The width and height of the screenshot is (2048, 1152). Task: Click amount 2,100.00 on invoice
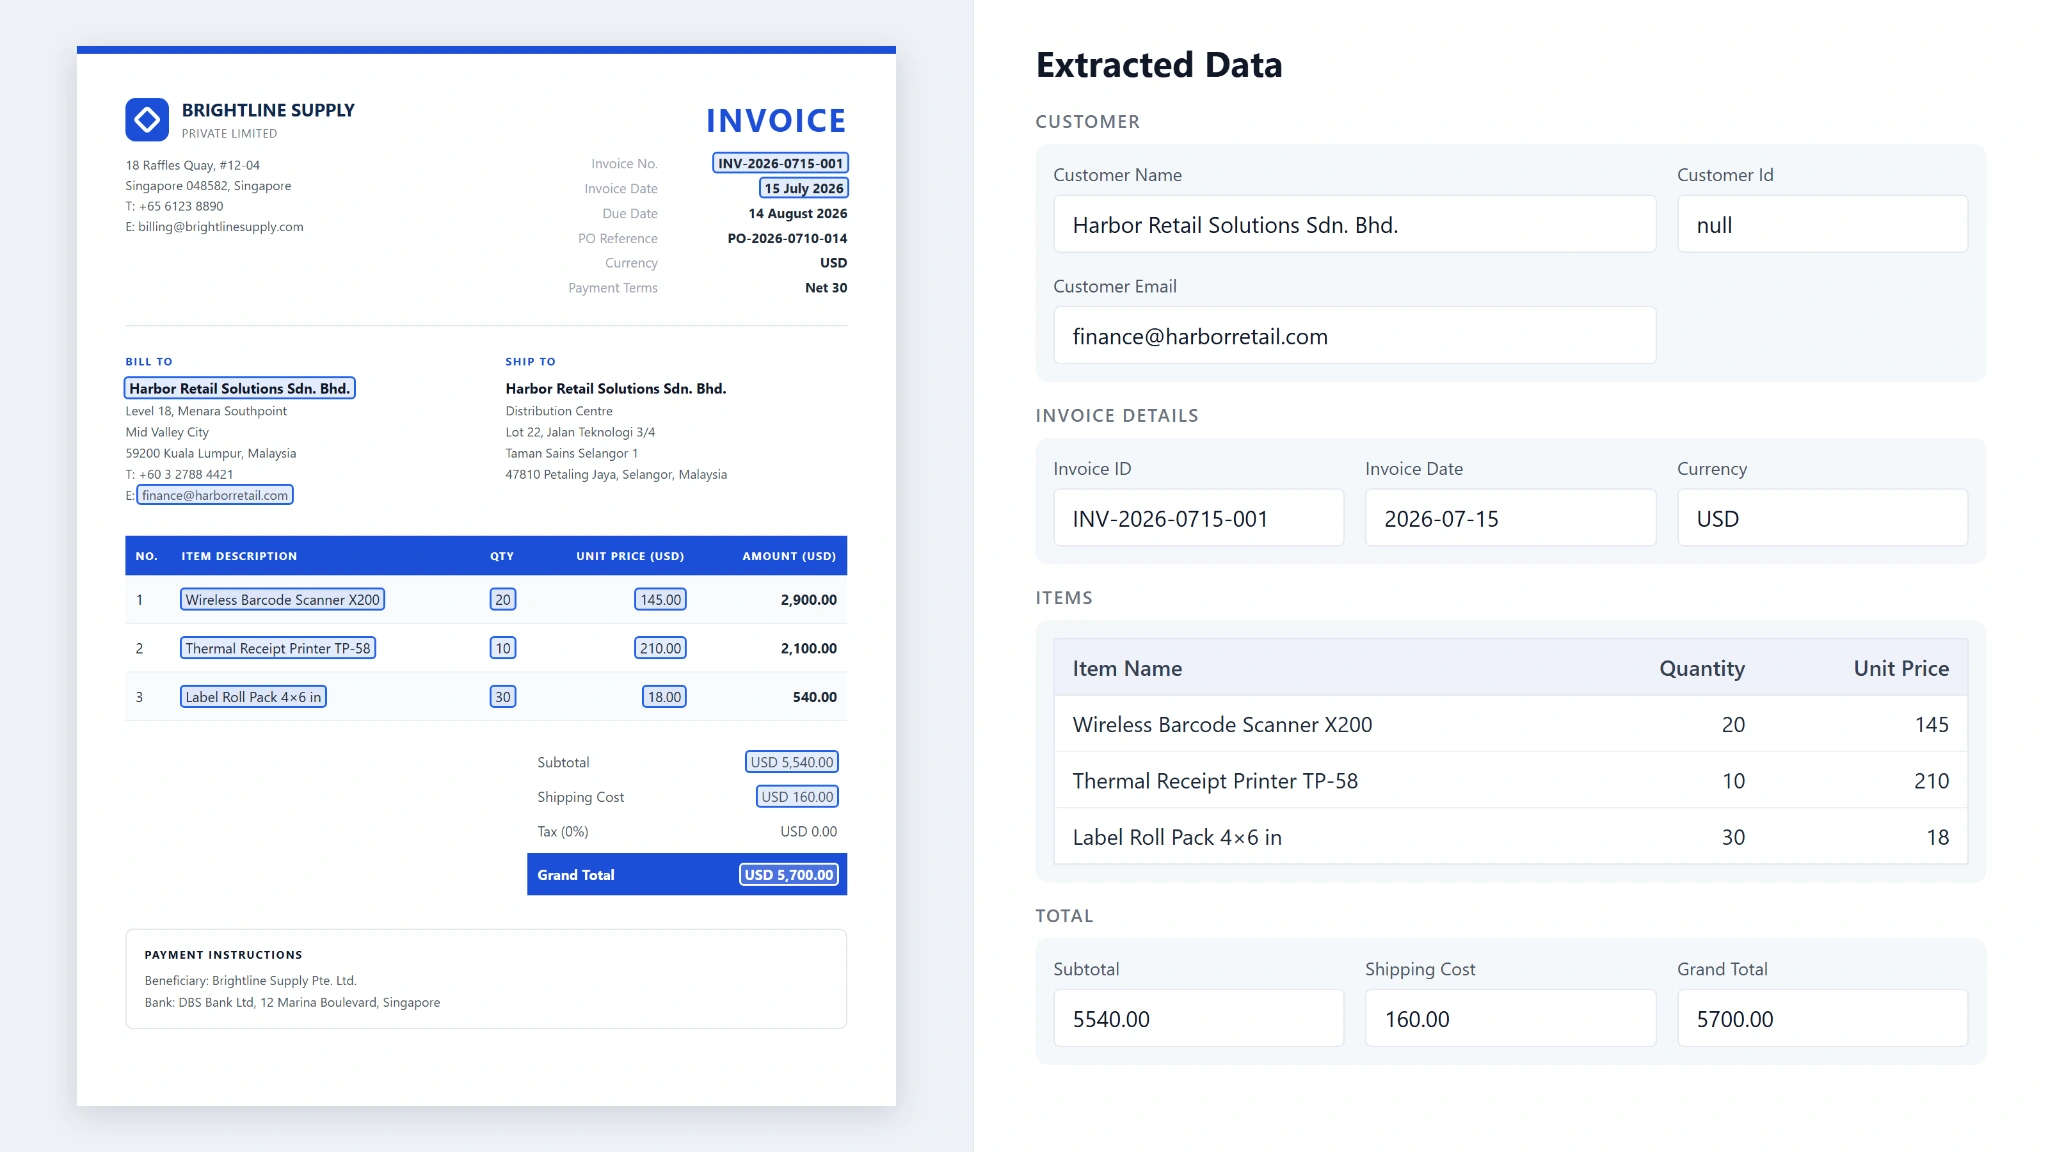[x=808, y=648]
